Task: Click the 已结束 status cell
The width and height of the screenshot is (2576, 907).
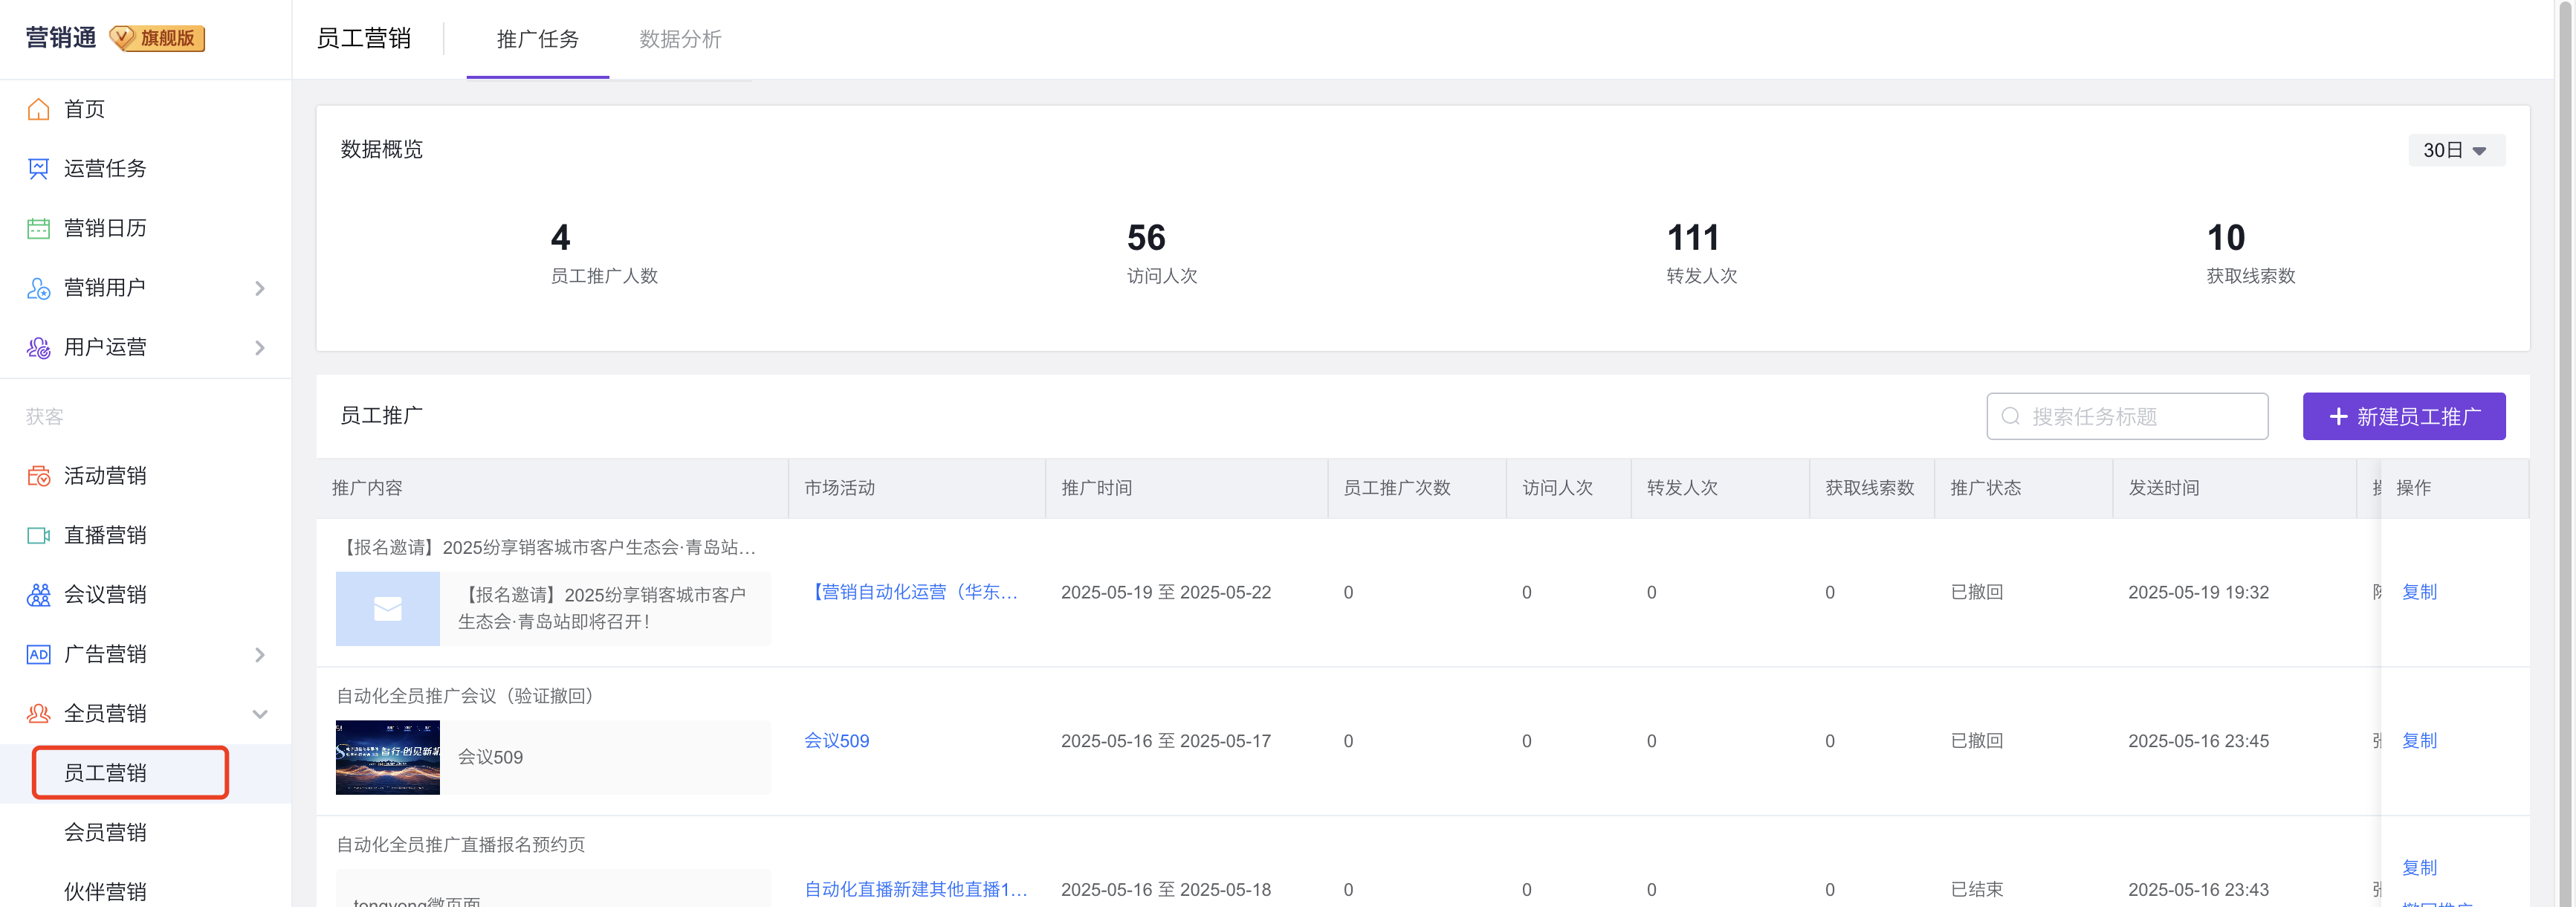Action: (1976, 889)
